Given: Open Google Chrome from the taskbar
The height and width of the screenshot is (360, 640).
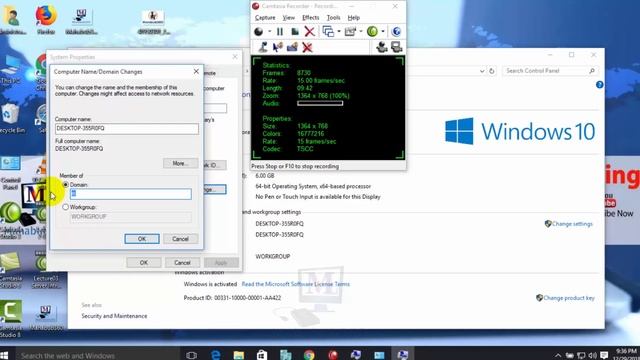Looking at the screenshot, I should click(309, 355).
